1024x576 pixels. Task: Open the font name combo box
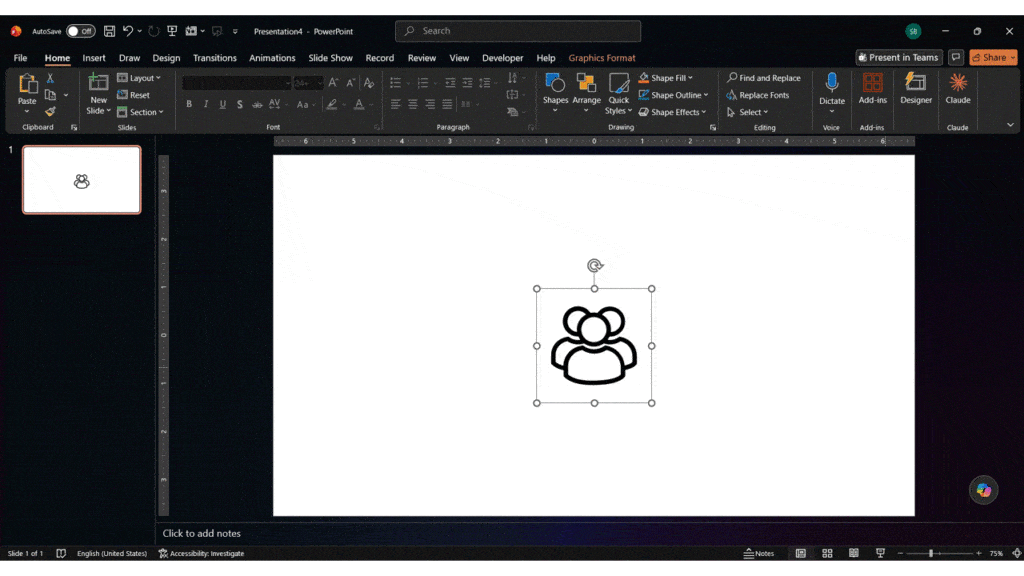(x=236, y=83)
